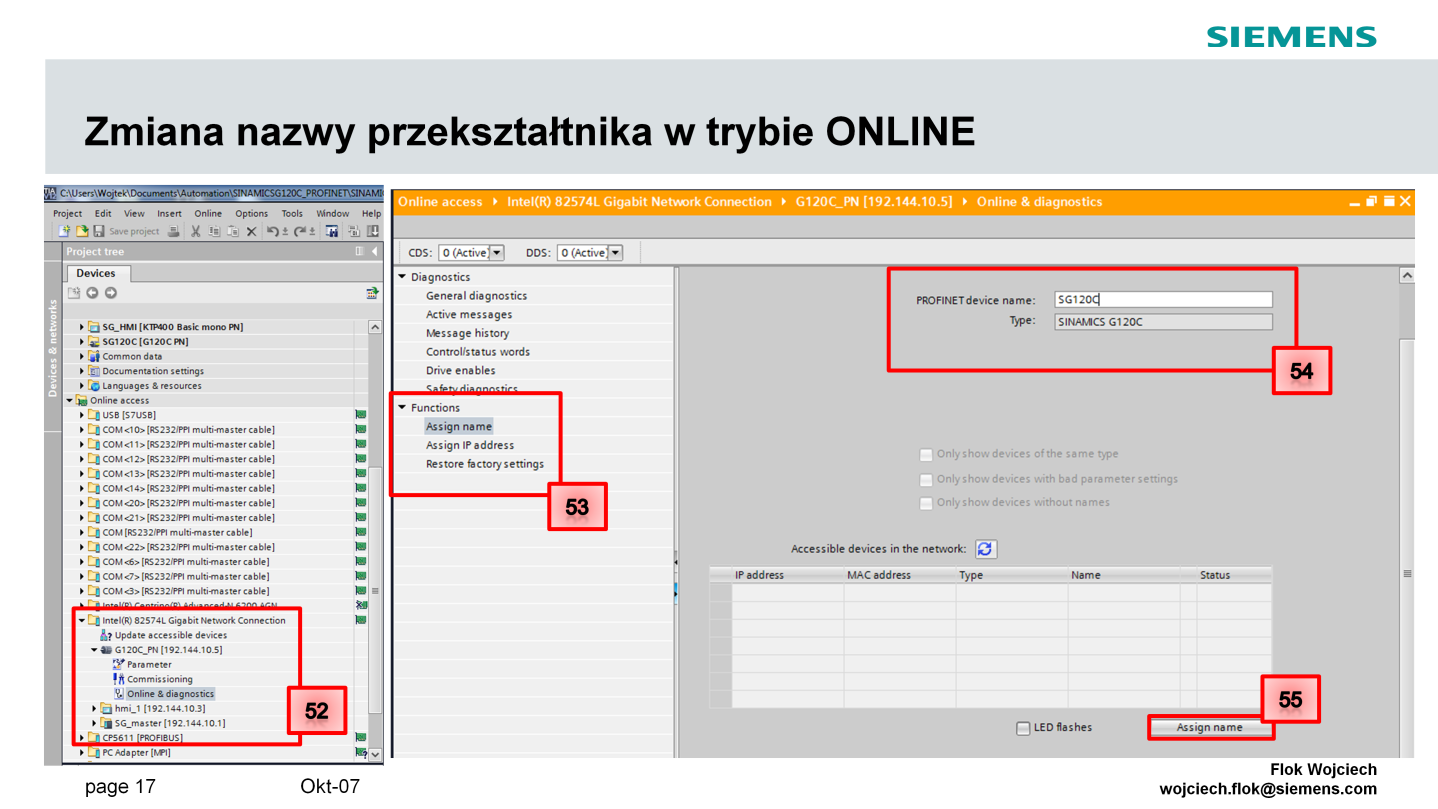Click the Redo arrow icon
1438x809 pixels.
300,231
